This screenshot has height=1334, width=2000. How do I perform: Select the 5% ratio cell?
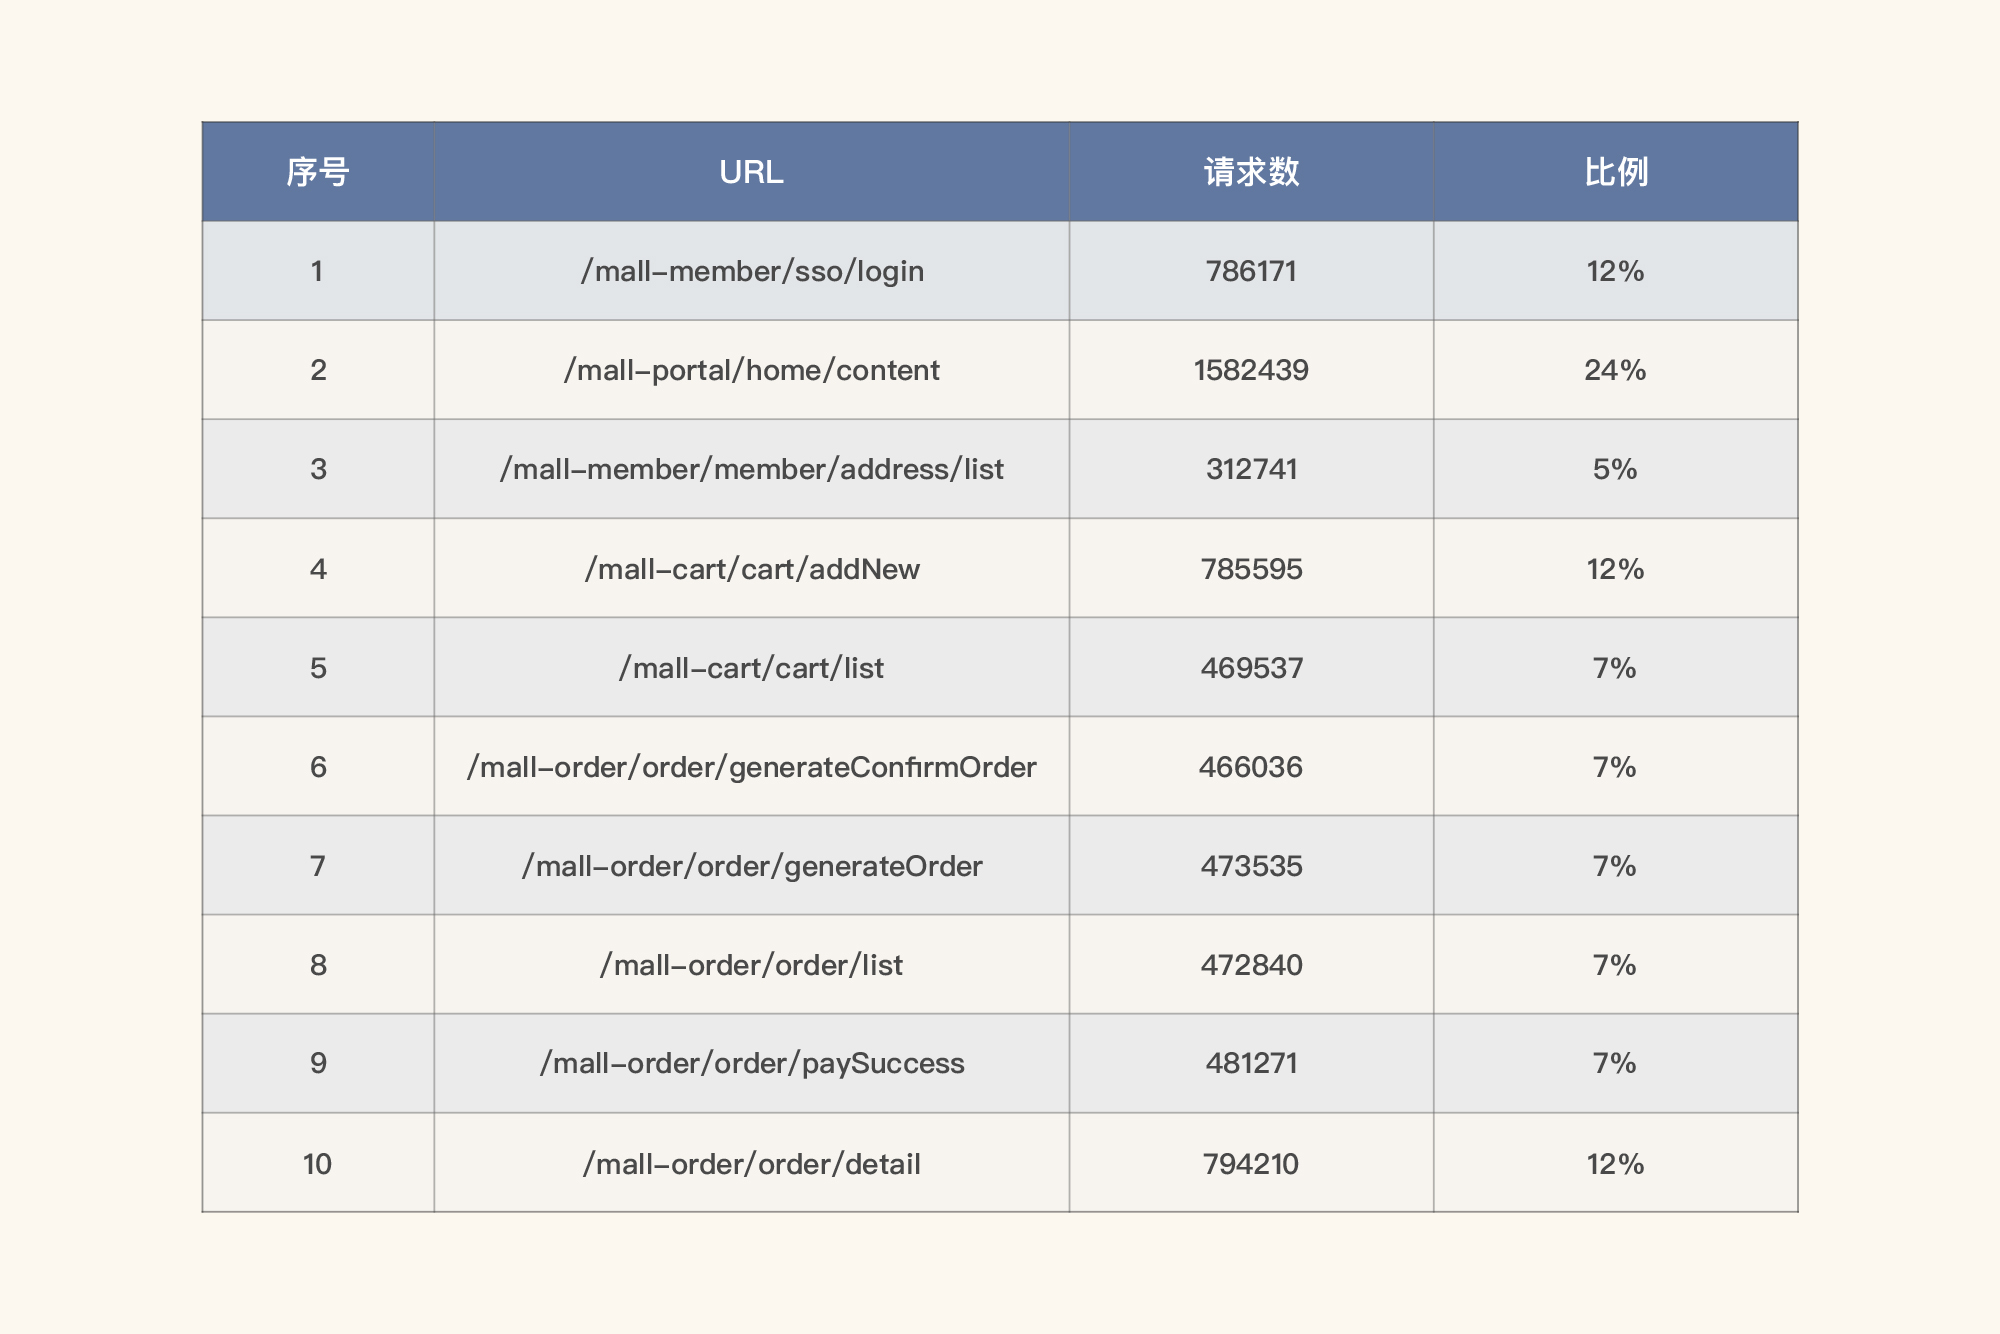[x=1615, y=469]
